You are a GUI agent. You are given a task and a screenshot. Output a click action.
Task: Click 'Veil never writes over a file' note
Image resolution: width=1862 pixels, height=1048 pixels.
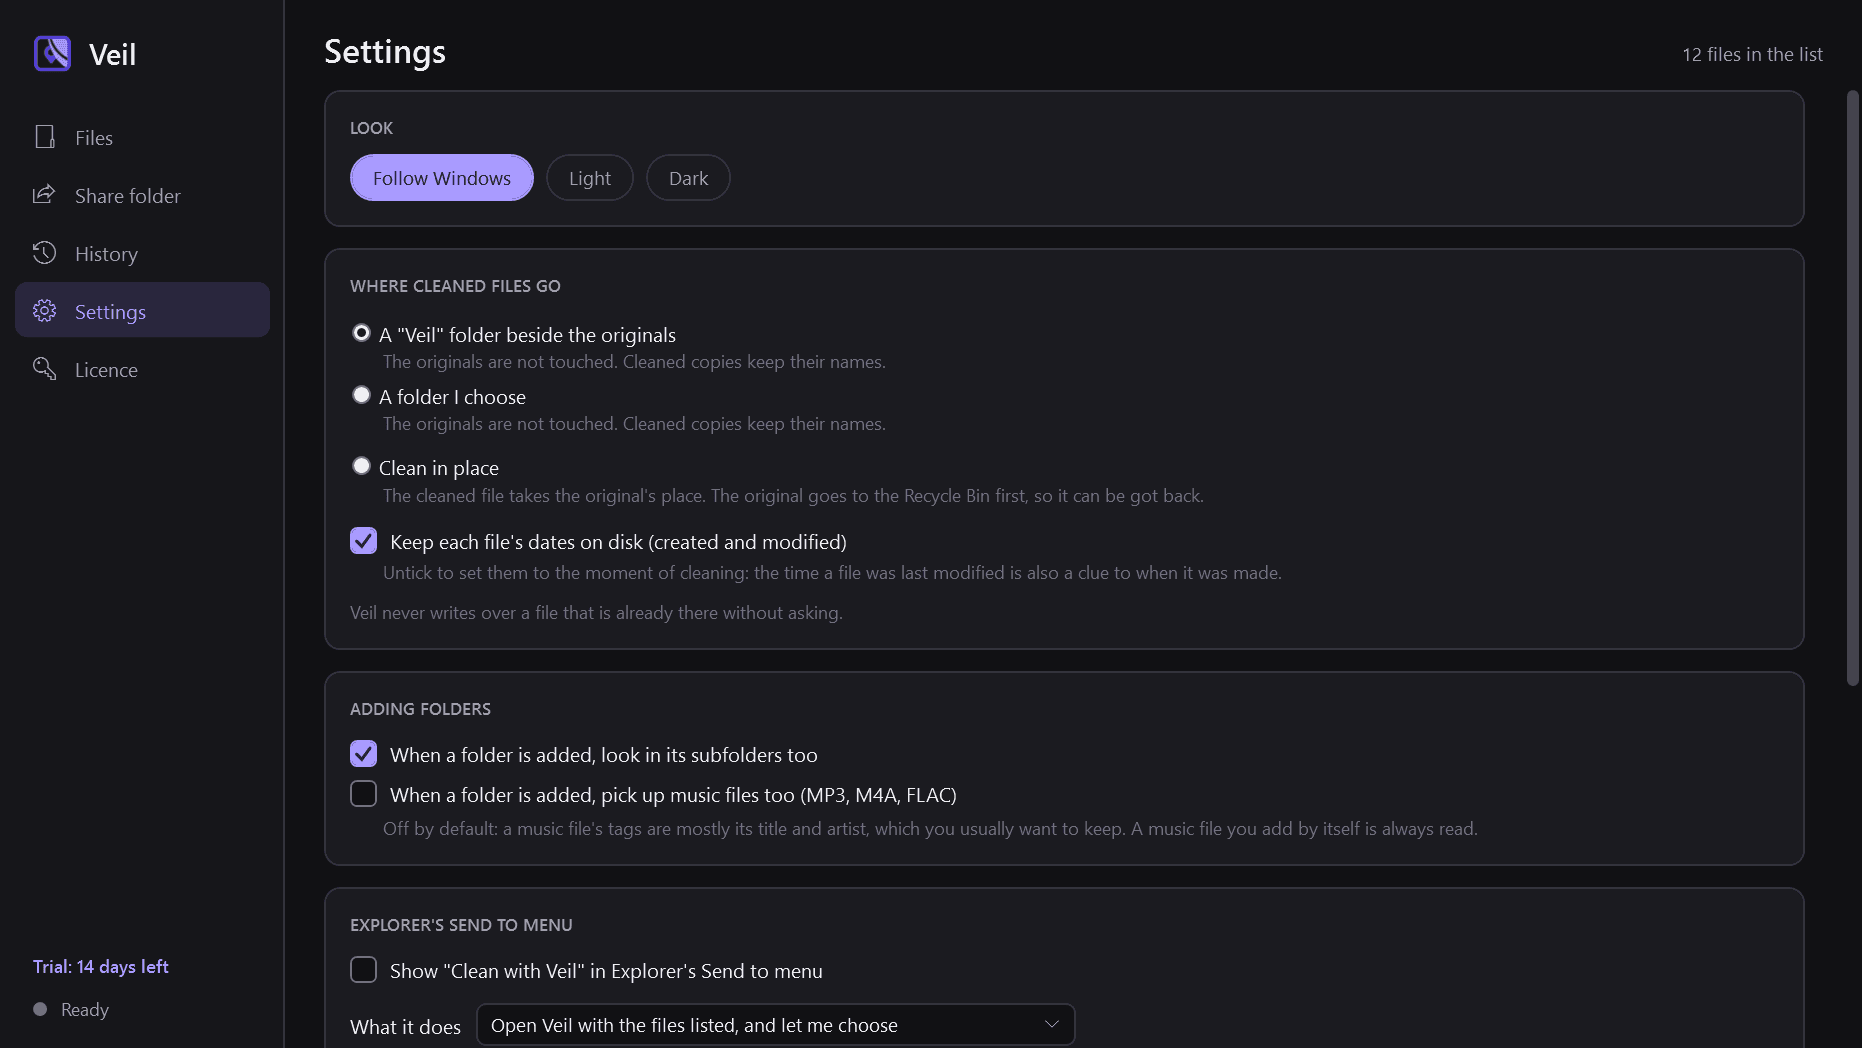click(596, 613)
